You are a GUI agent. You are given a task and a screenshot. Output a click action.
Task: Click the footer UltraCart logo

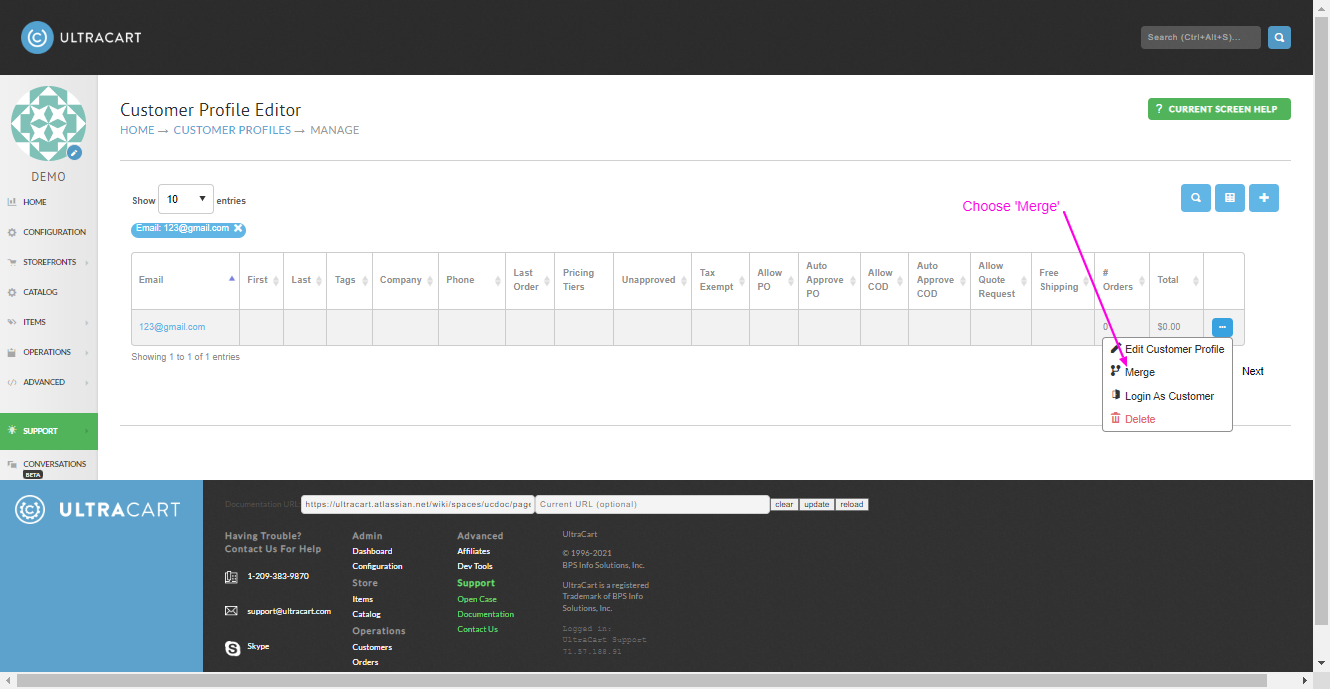point(98,510)
